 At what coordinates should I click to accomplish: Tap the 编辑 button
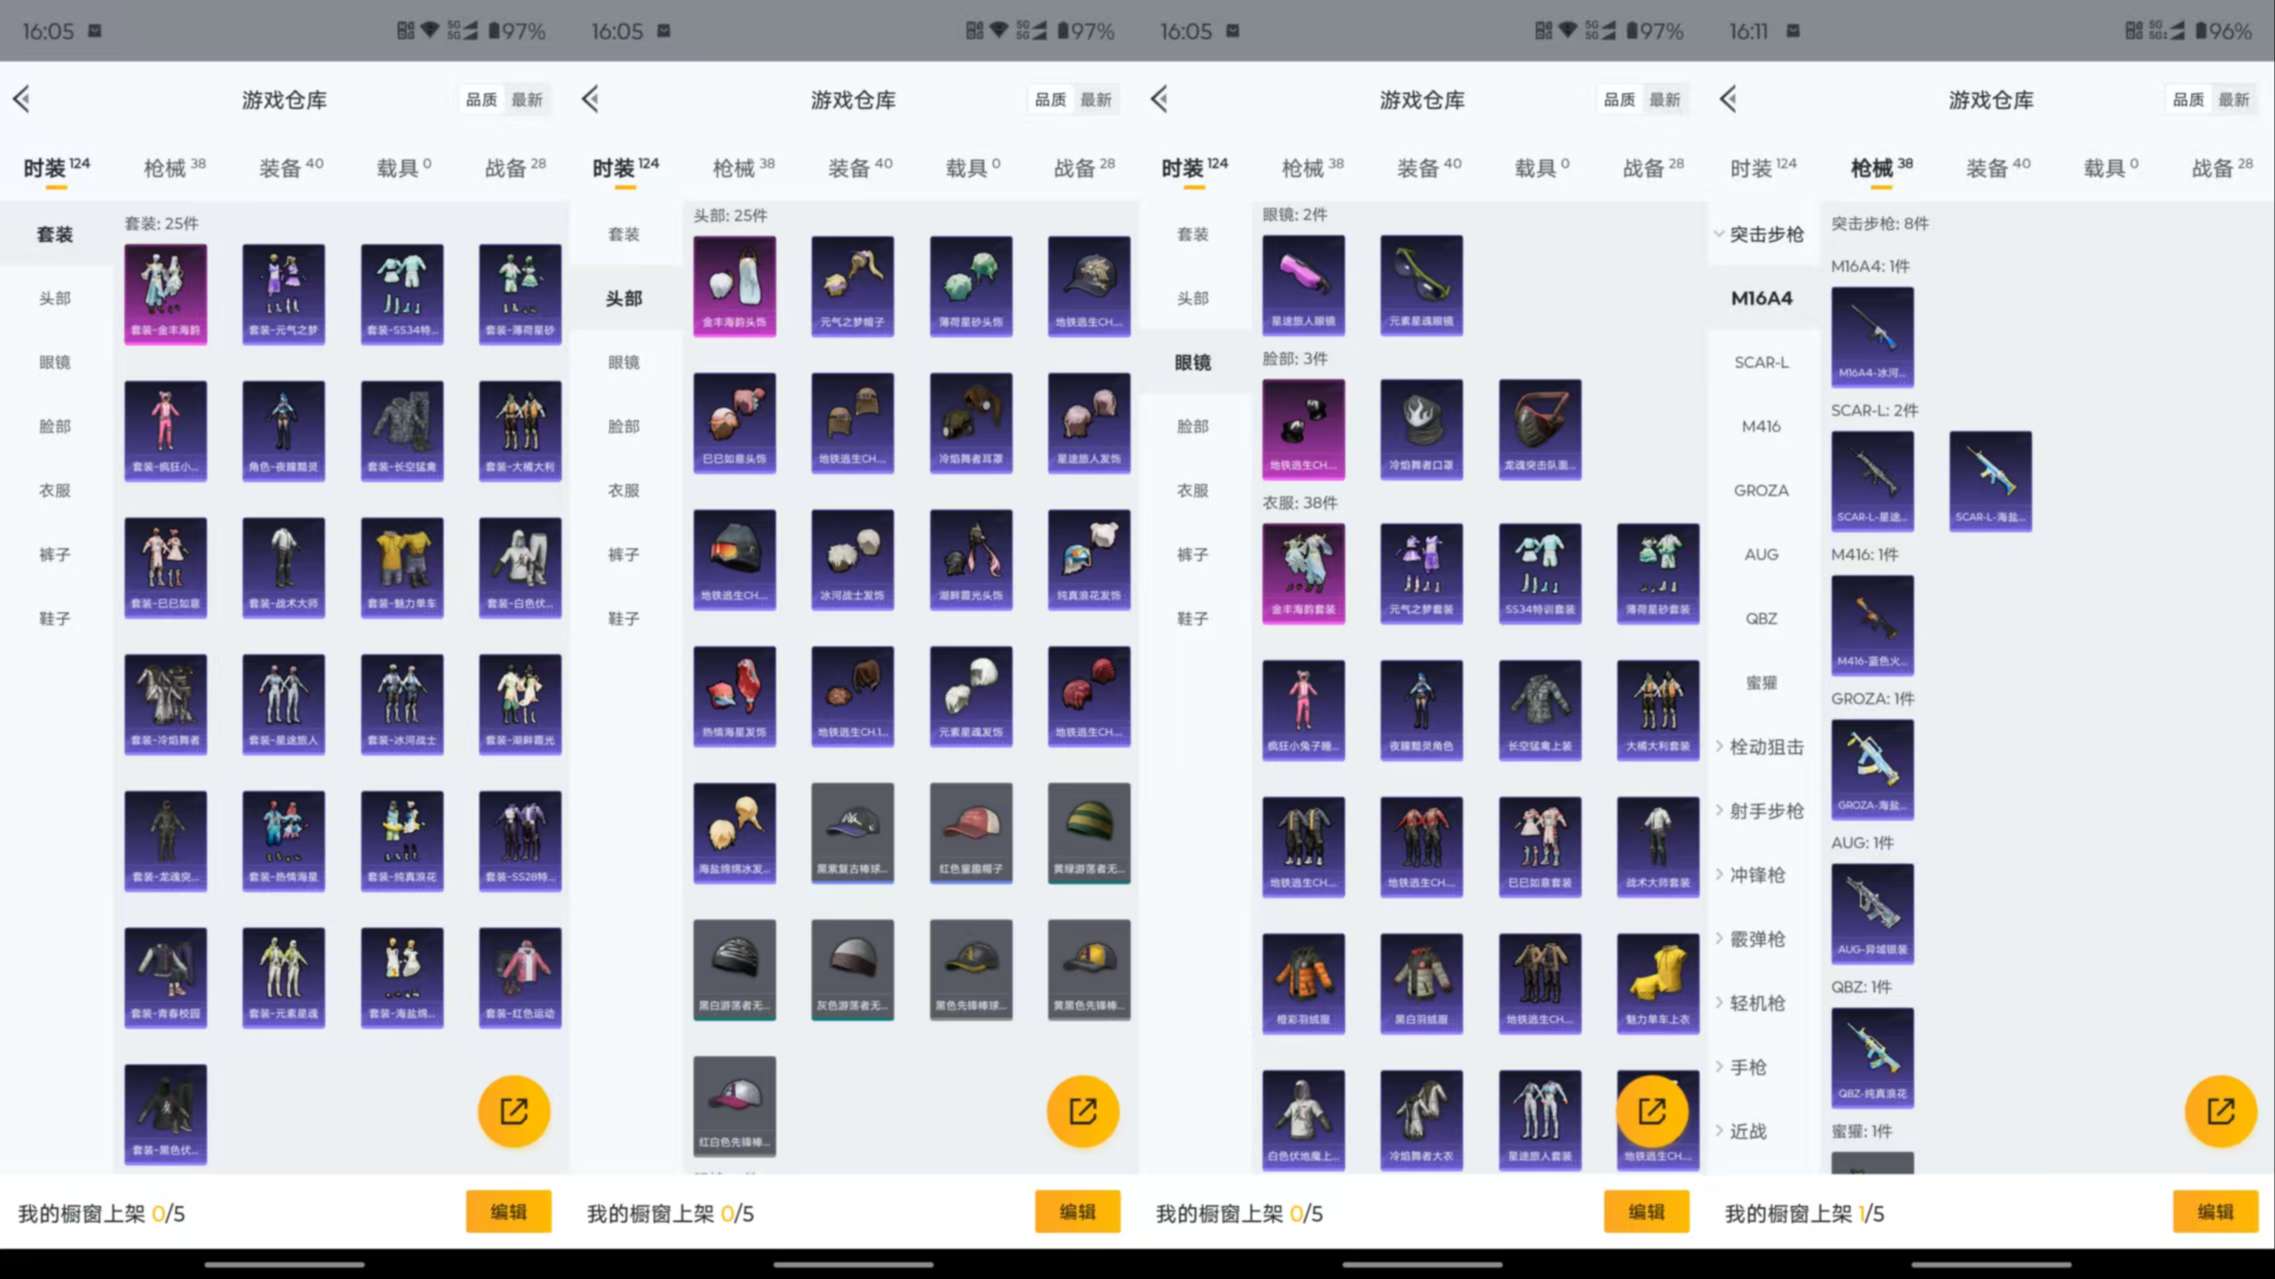508,1211
